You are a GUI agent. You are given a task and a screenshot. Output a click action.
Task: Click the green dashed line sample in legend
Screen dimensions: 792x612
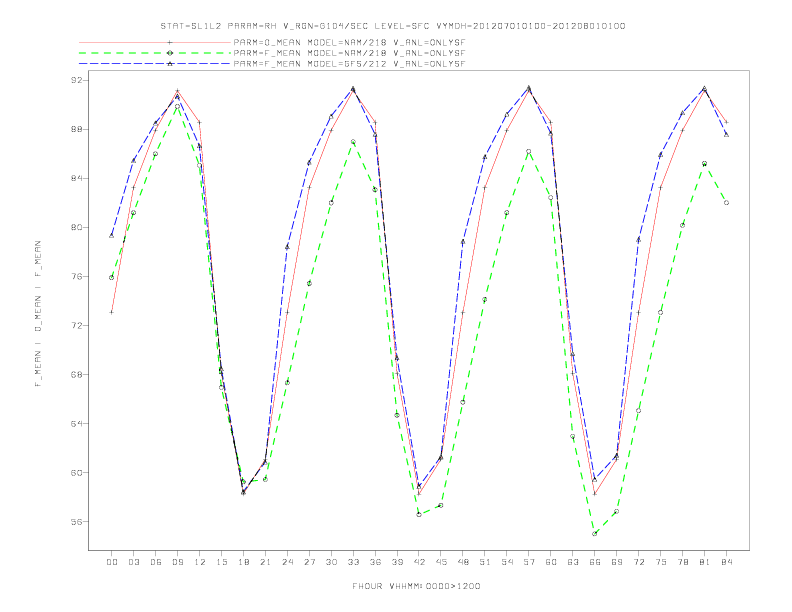(x=155, y=53)
